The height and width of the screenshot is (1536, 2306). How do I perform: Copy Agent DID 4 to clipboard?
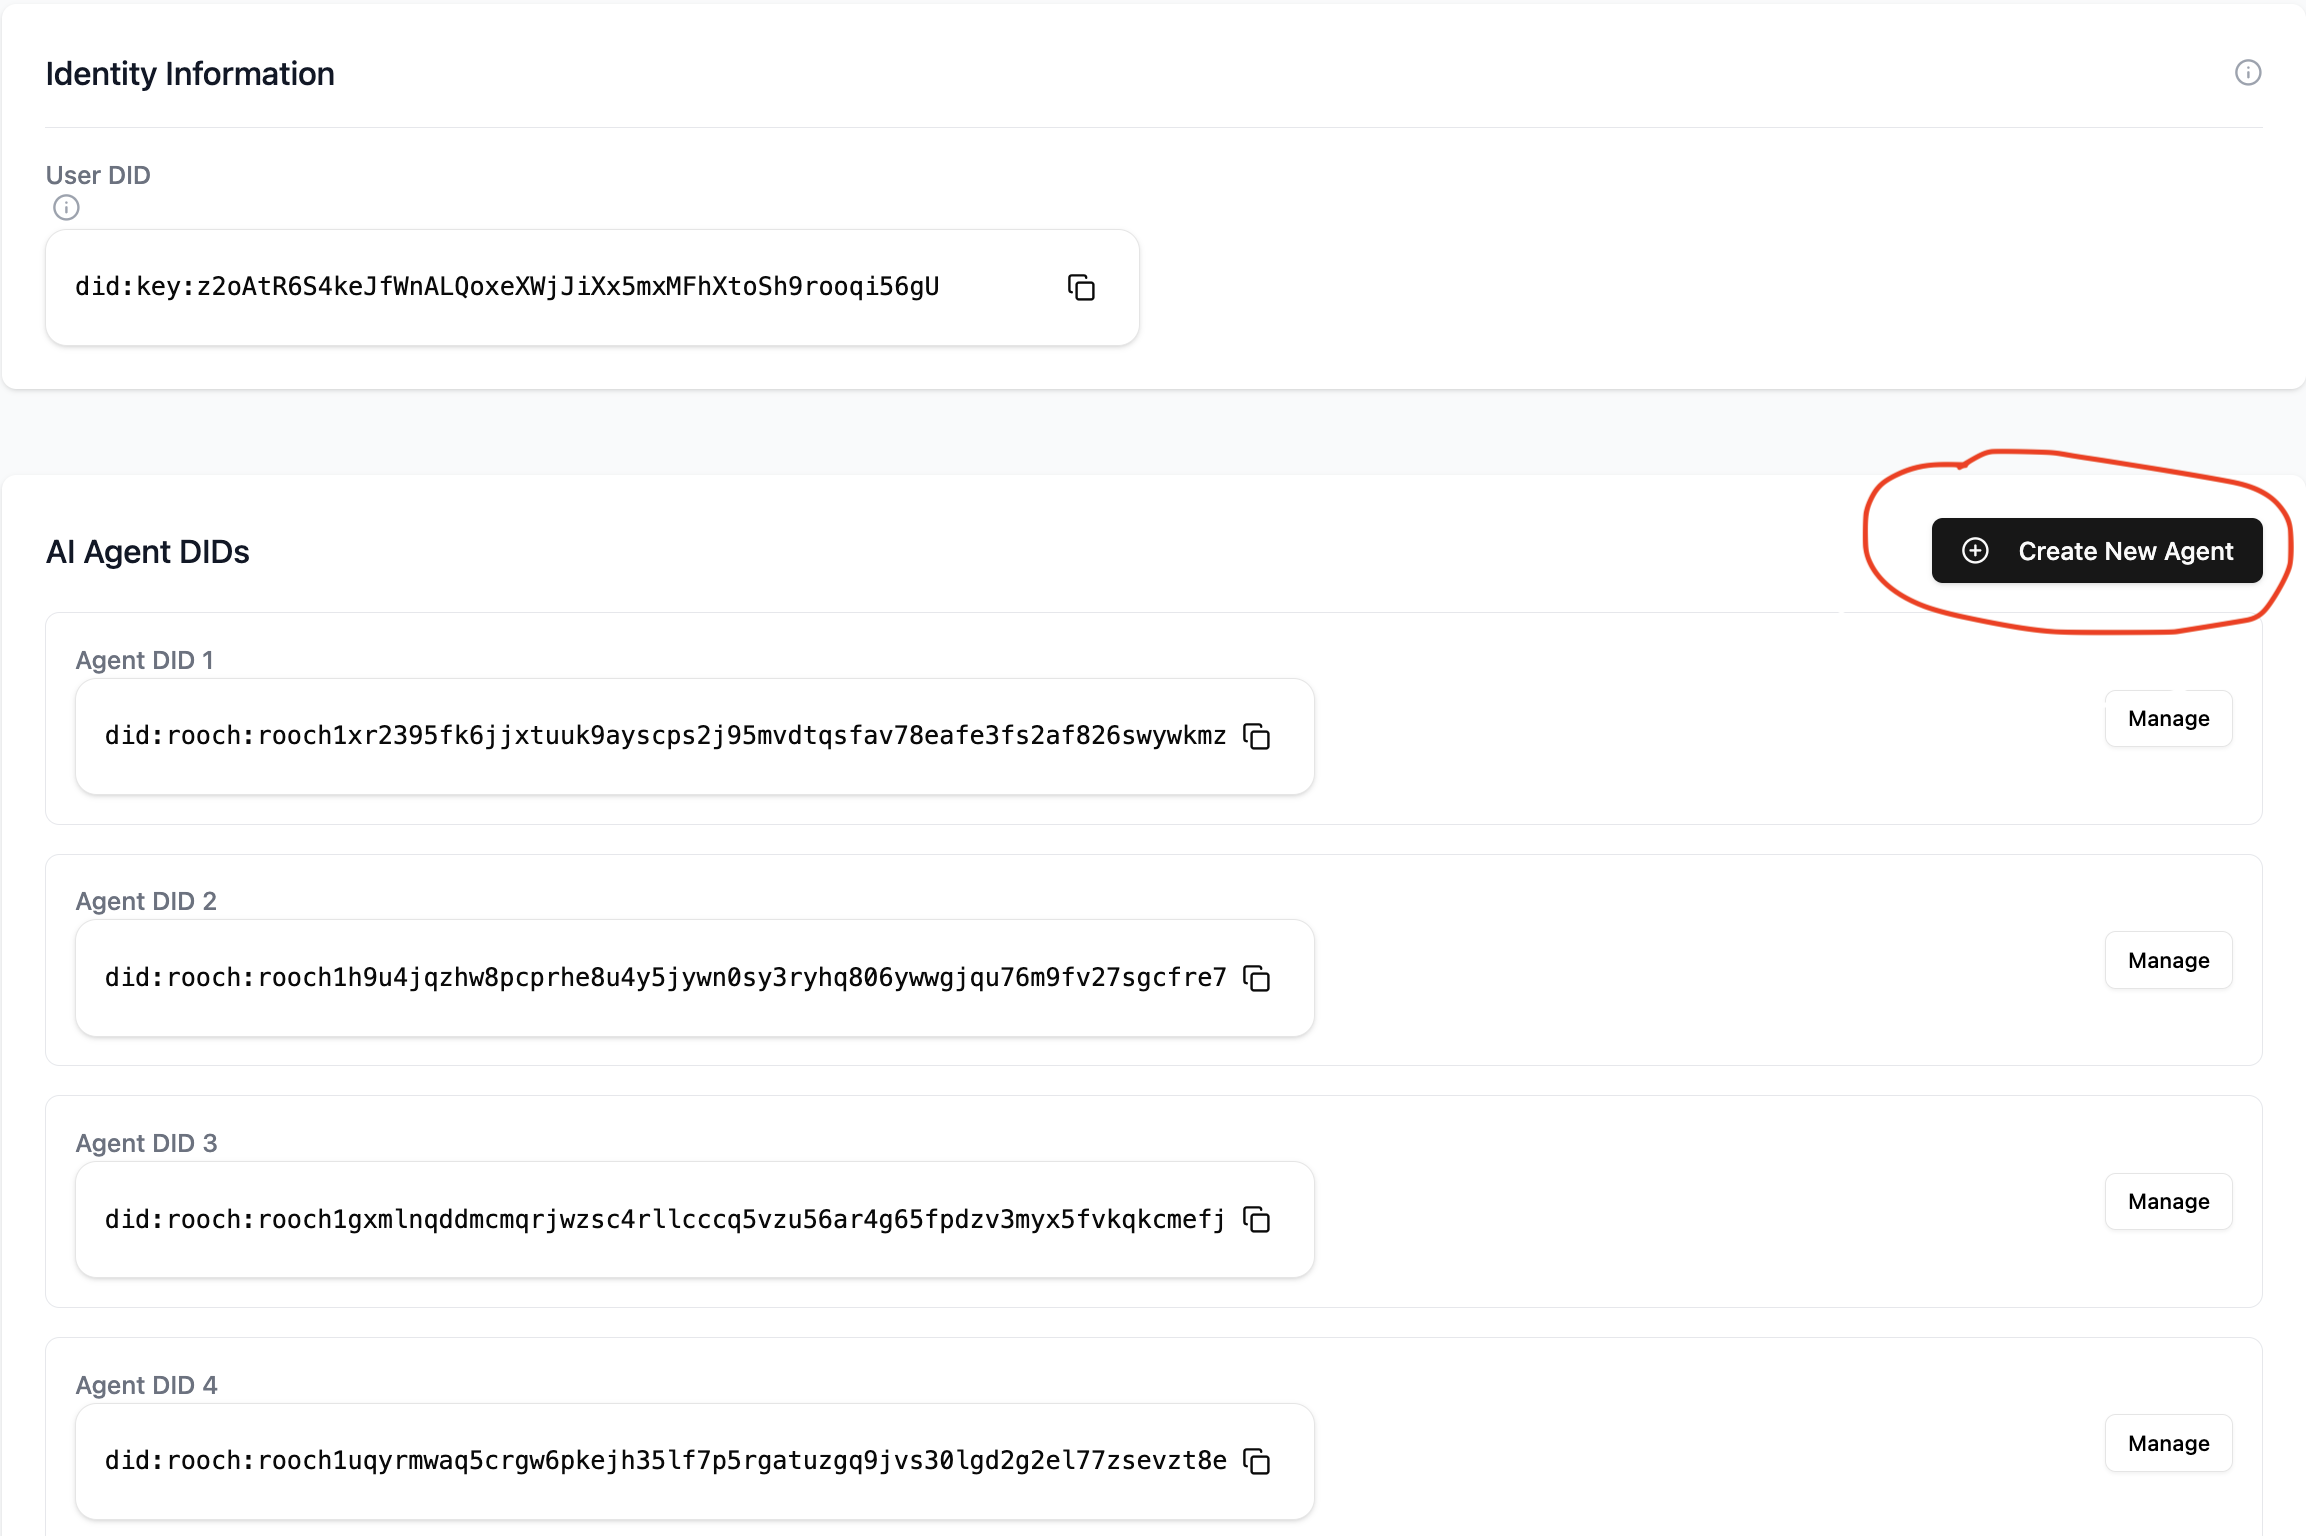tap(1257, 1461)
